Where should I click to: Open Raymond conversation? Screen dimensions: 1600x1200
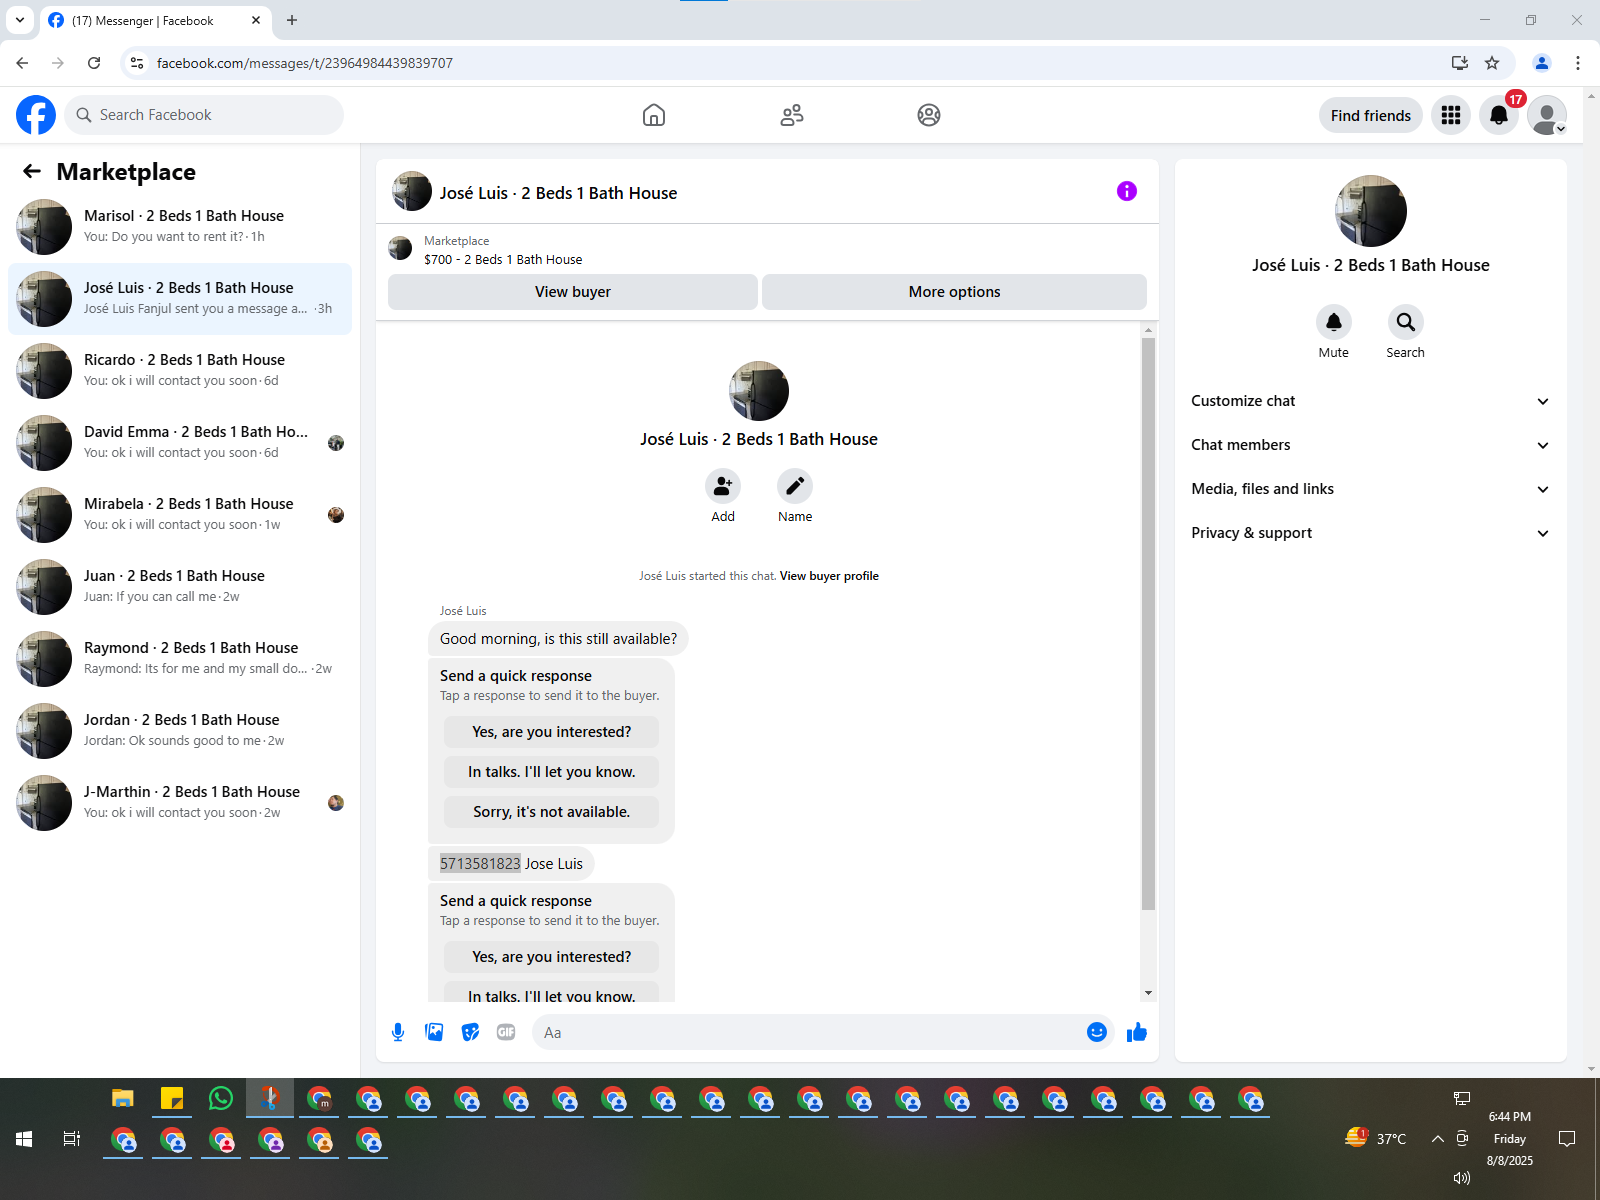pyautogui.click(x=180, y=659)
